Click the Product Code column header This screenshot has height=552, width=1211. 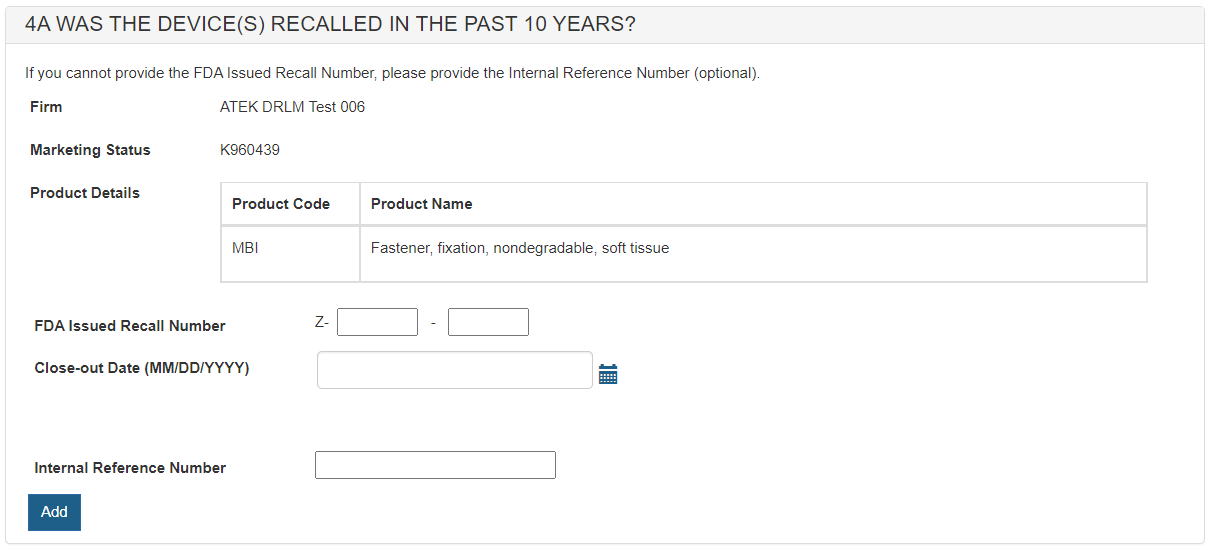[x=281, y=204]
